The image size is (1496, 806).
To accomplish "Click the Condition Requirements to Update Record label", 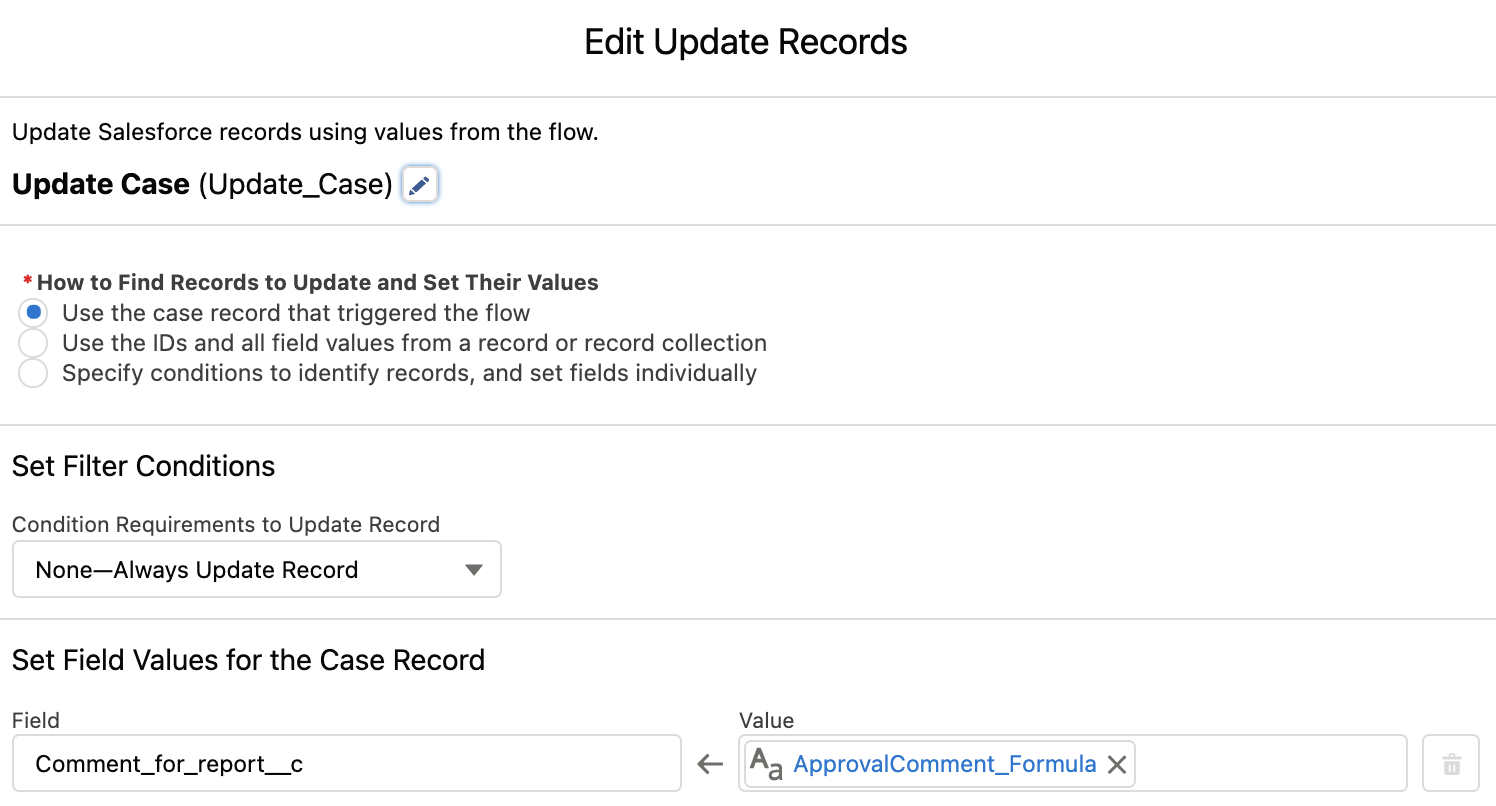I will pos(225,524).
